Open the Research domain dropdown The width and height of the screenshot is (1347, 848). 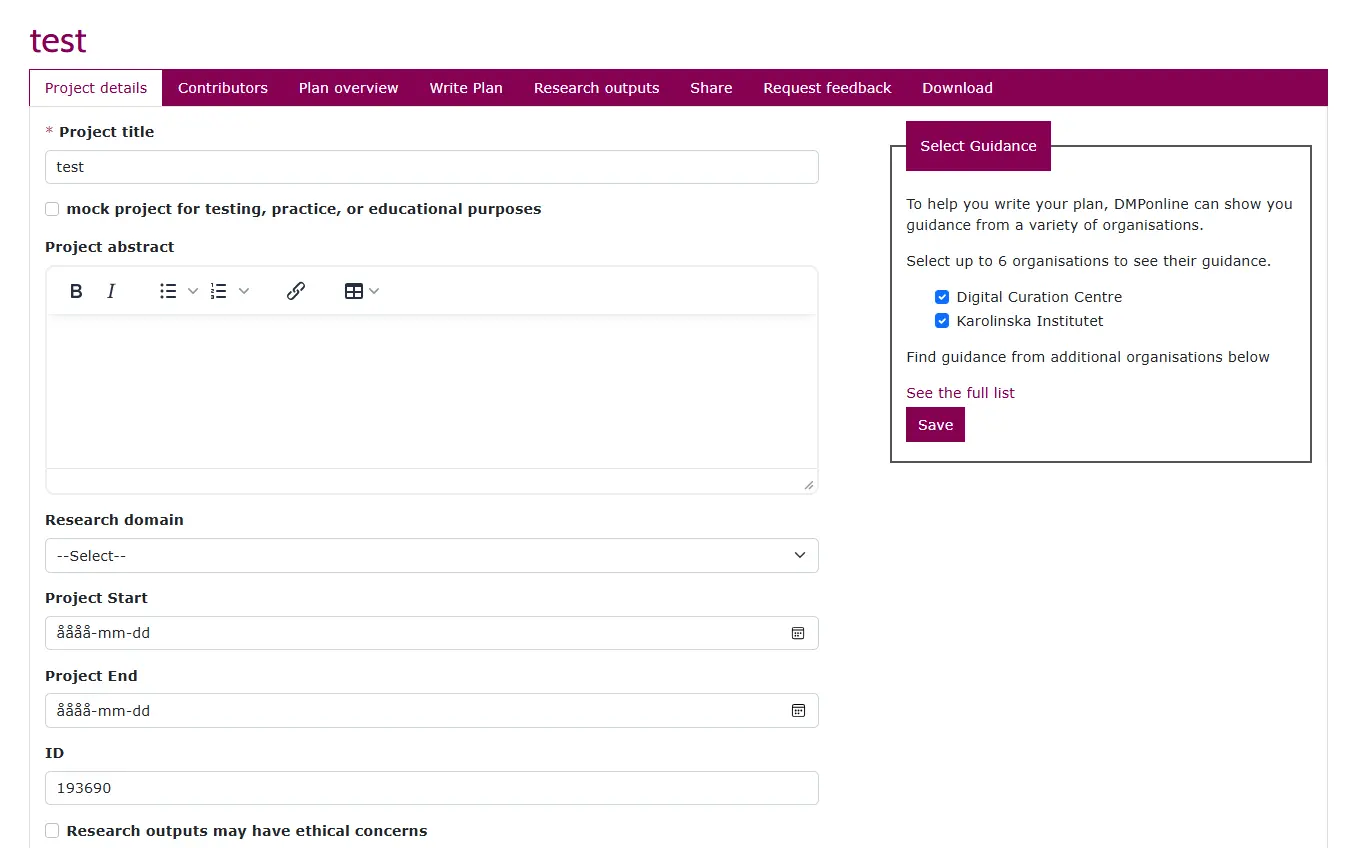click(x=431, y=556)
